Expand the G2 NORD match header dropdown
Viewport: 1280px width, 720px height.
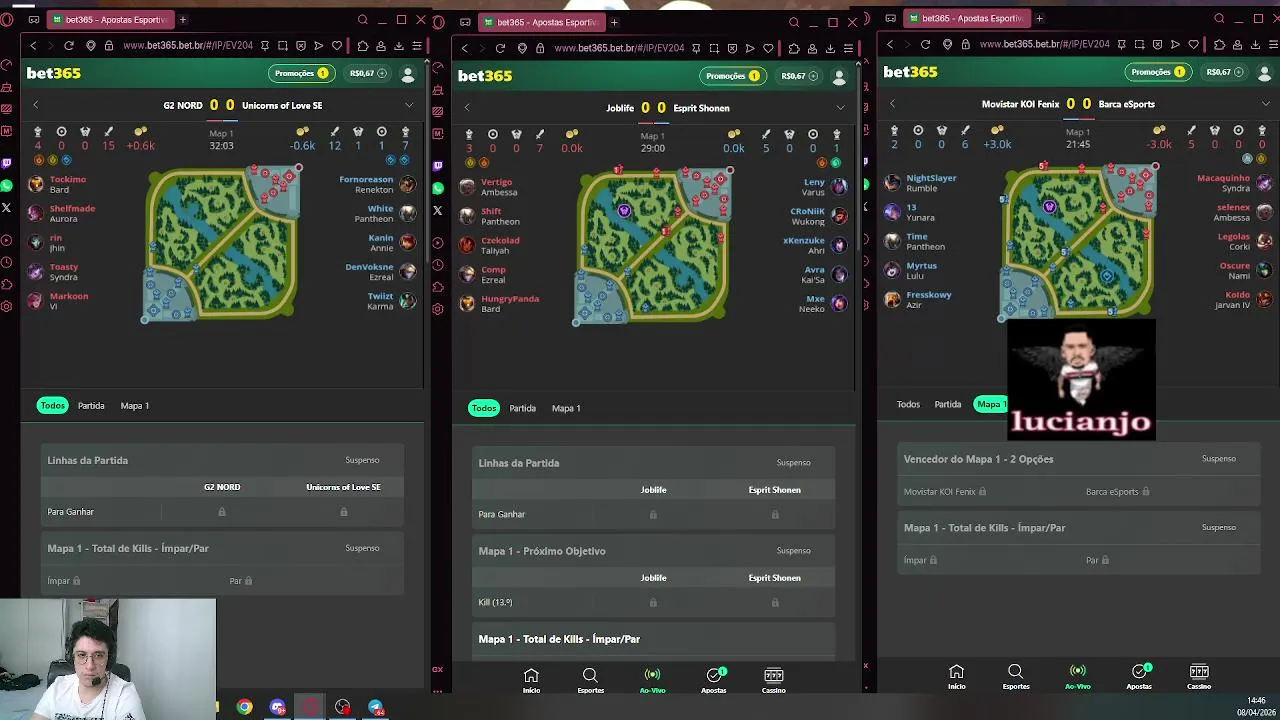(409, 105)
